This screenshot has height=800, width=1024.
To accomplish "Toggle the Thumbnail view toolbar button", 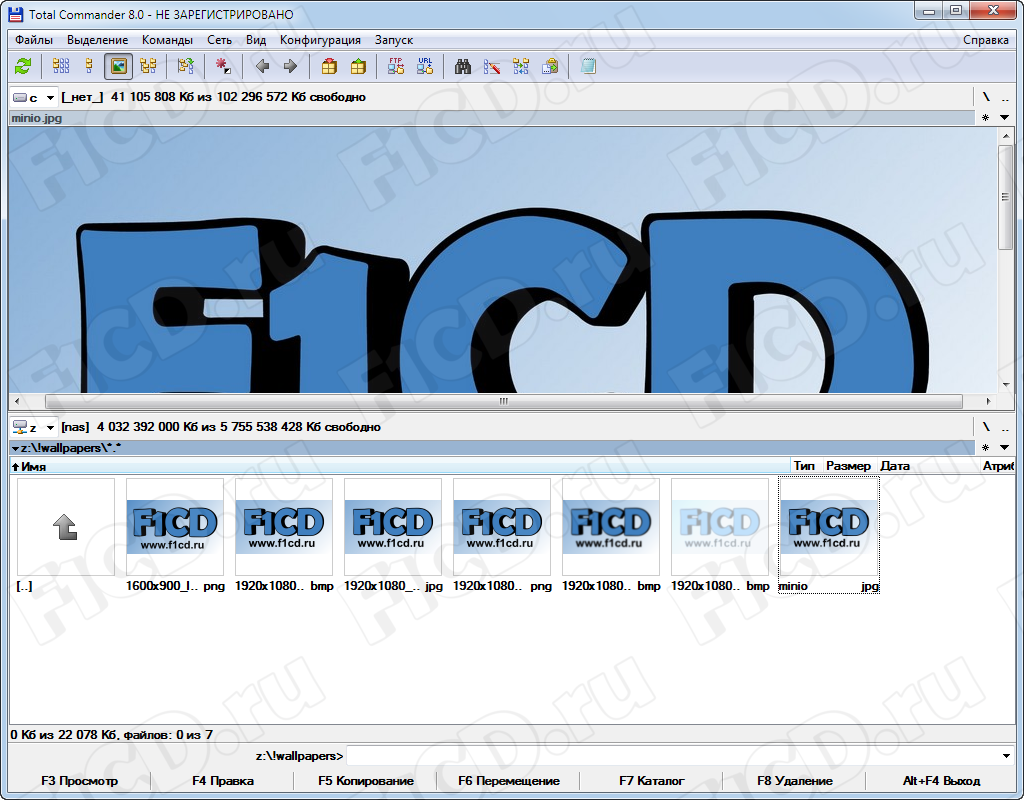I will click(x=118, y=66).
